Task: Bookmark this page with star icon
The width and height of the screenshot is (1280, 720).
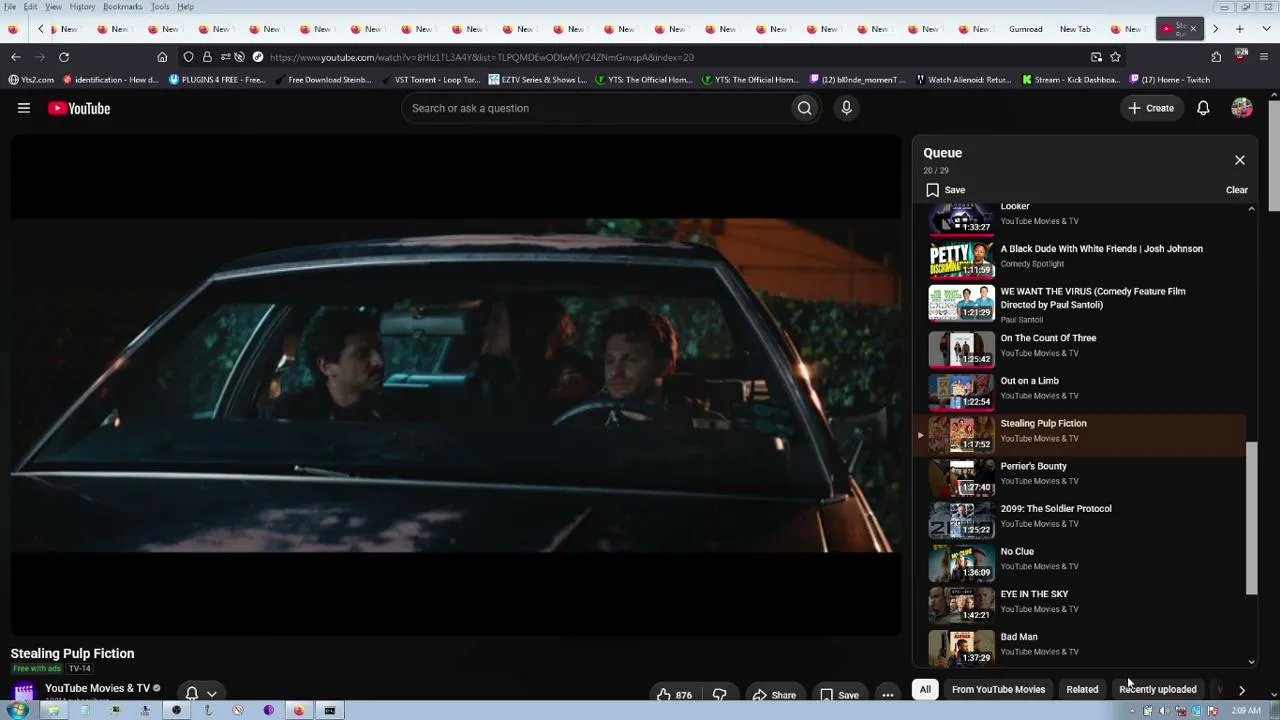Action: 1115,57
